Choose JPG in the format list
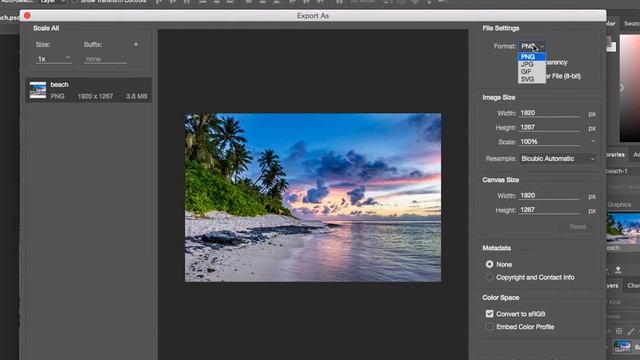Image resolution: width=640 pixels, height=360 pixels. pyautogui.click(x=532, y=64)
